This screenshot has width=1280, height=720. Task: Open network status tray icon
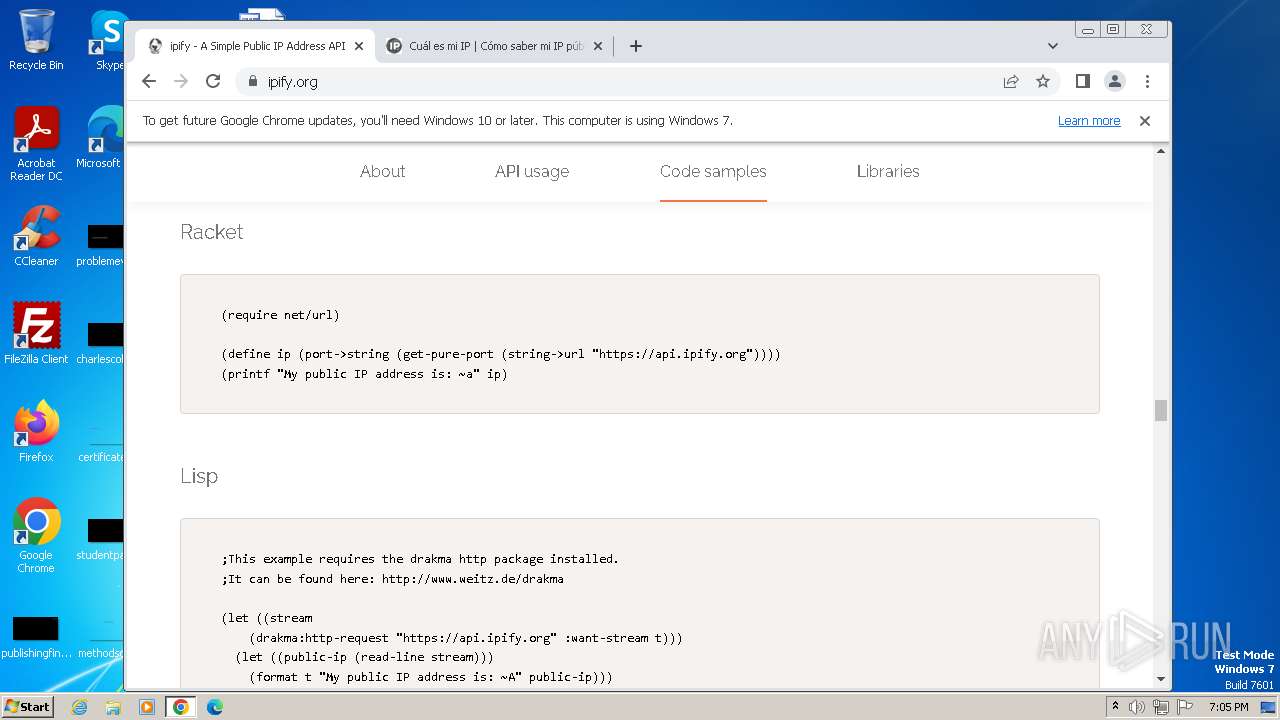click(1160, 707)
